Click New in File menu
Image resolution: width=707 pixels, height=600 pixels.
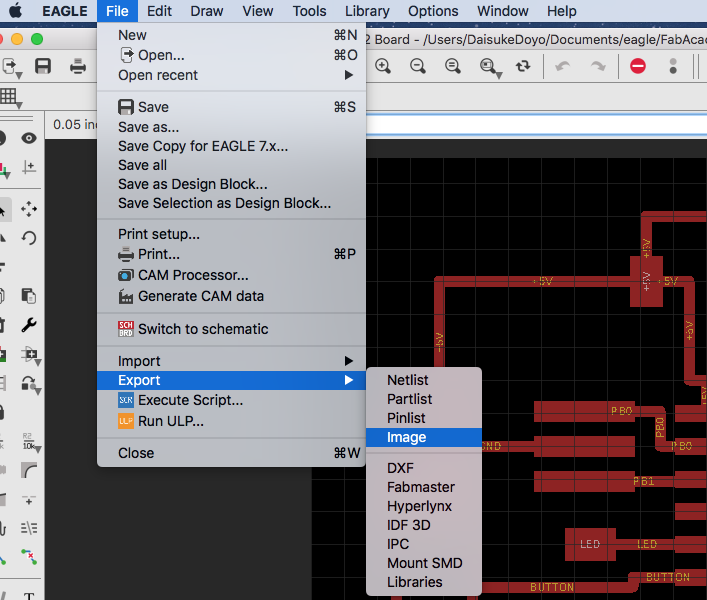[x=231, y=35]
